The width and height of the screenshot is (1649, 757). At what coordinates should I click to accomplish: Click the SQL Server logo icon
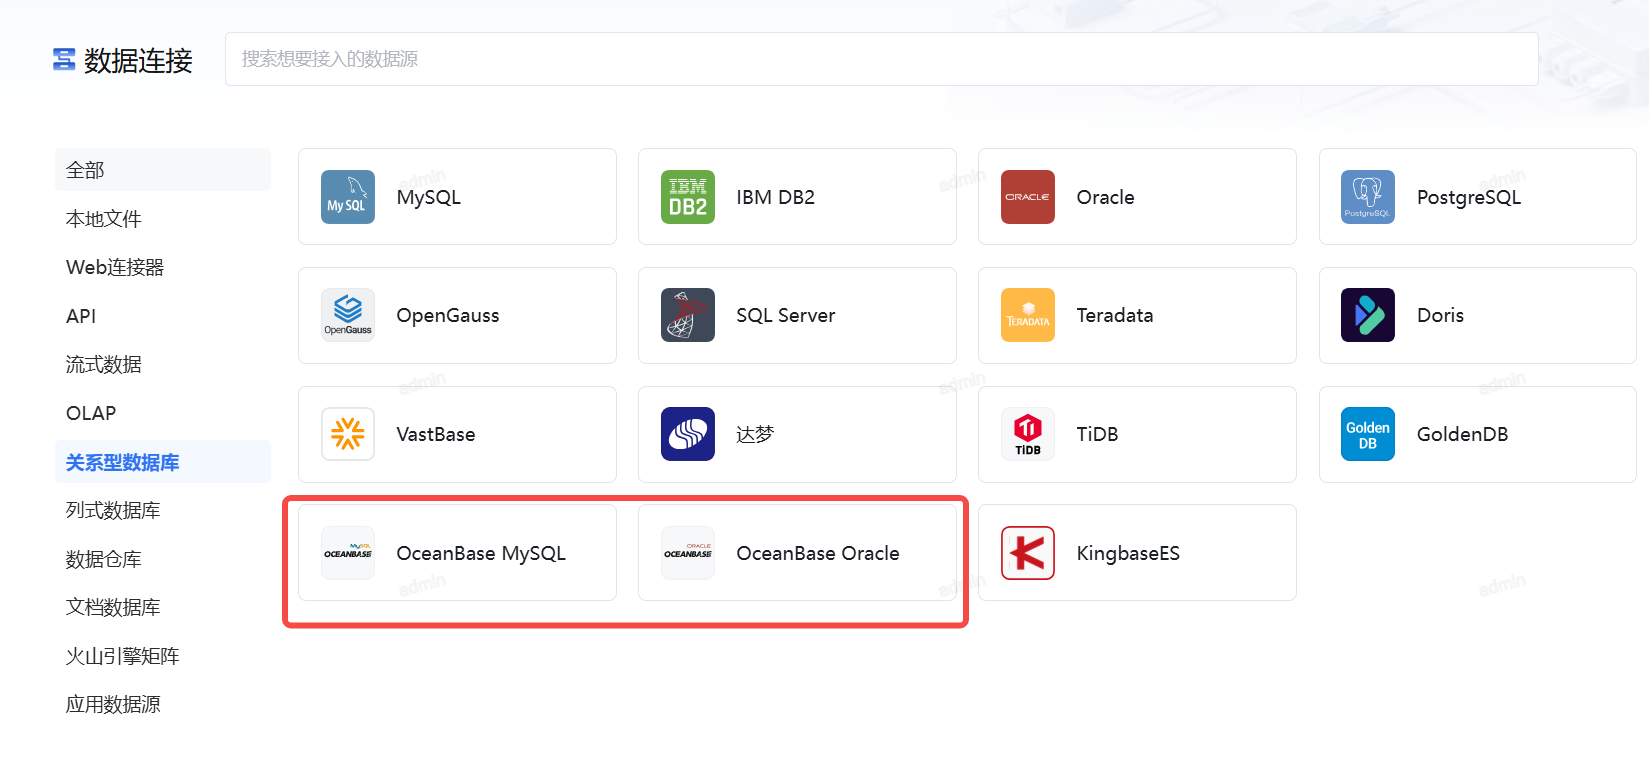[x=688, y=315]
